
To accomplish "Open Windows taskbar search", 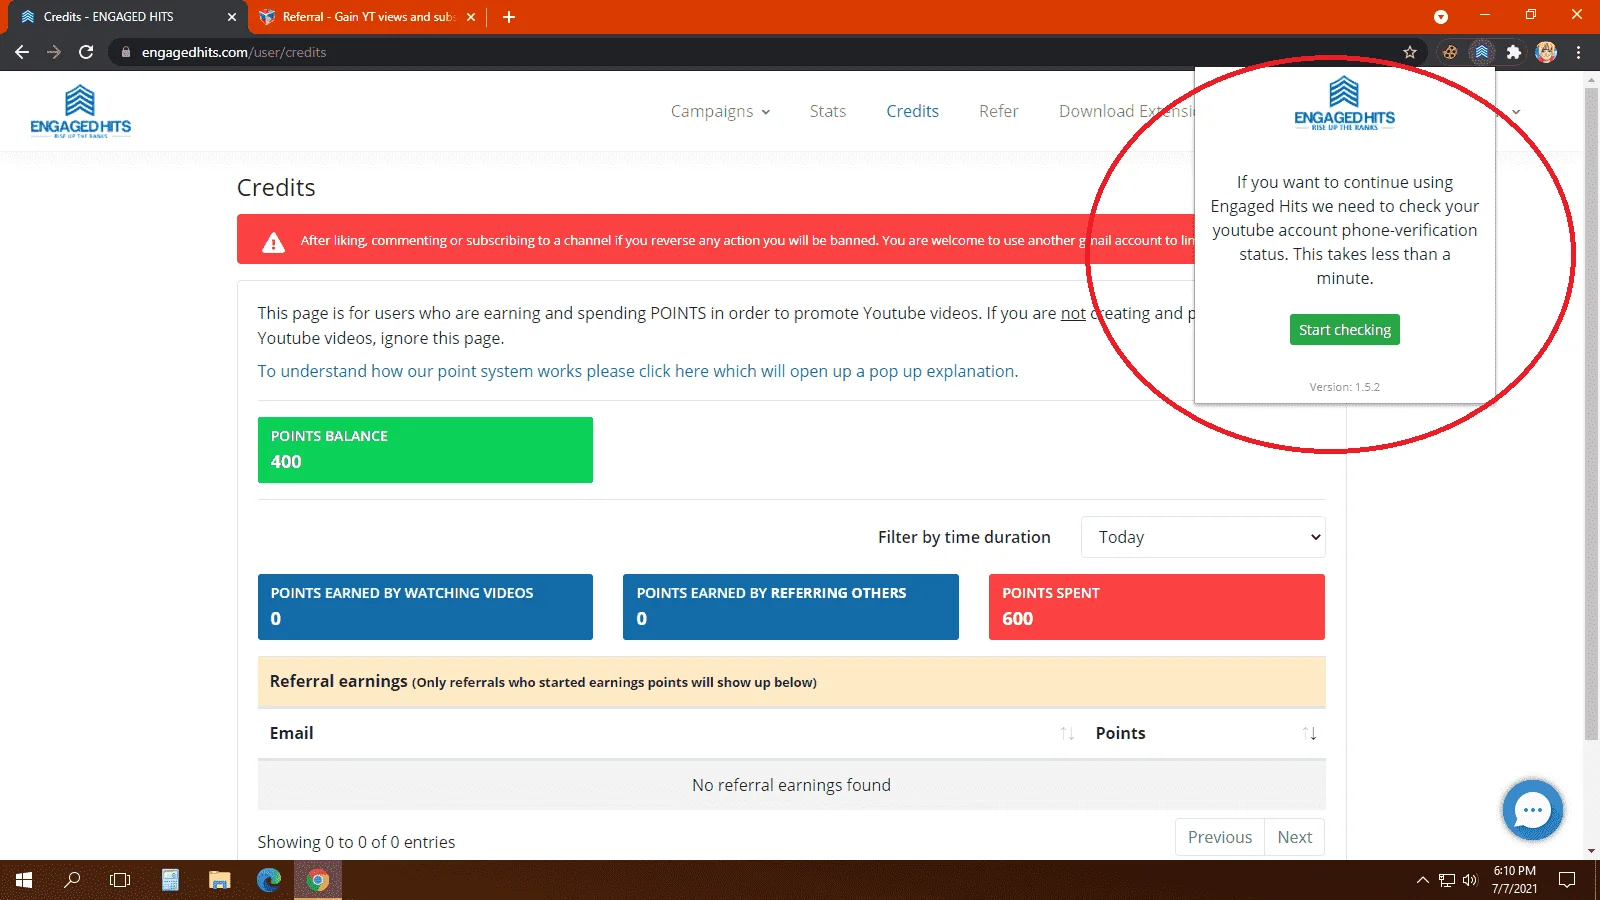I will [x=72, y=880].
